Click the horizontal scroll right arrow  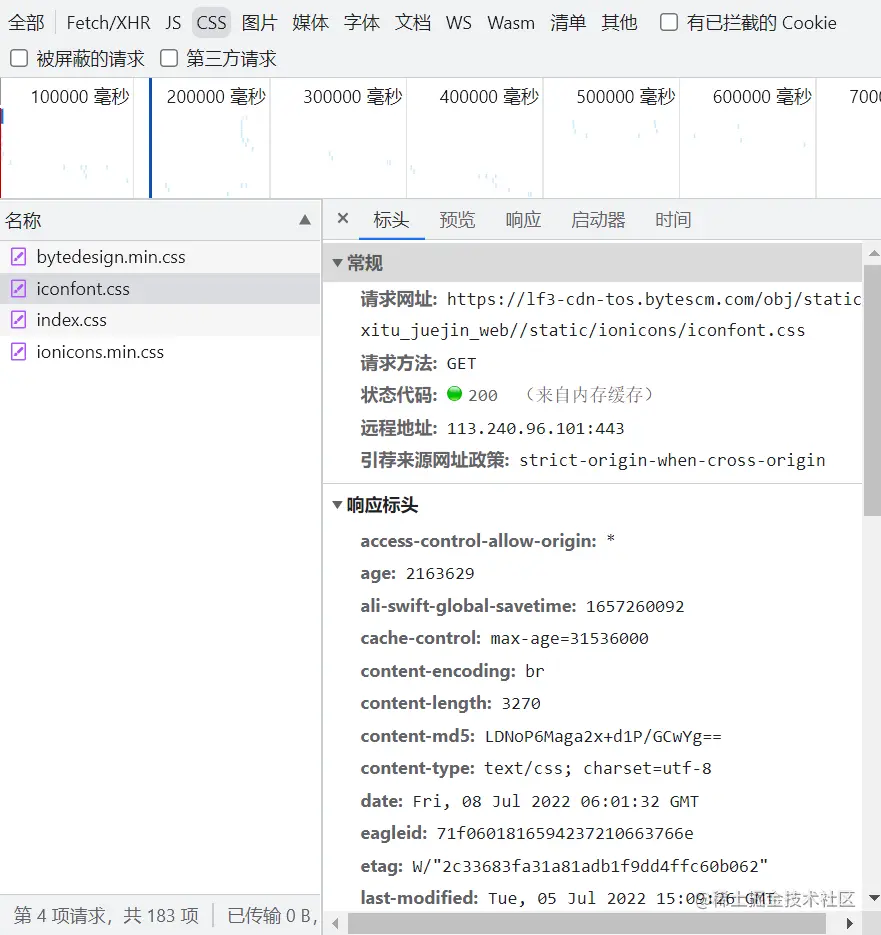pyautogui.click(x=849, y=924)
